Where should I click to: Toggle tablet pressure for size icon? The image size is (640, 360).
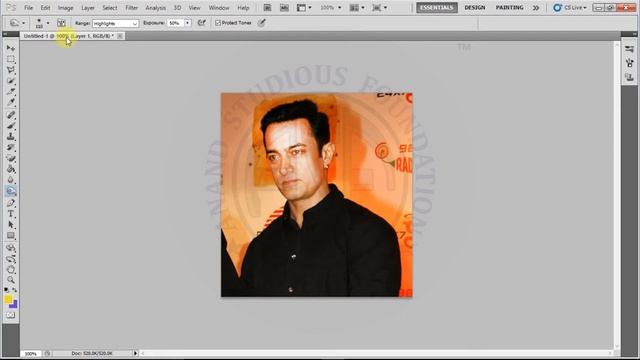262,23
